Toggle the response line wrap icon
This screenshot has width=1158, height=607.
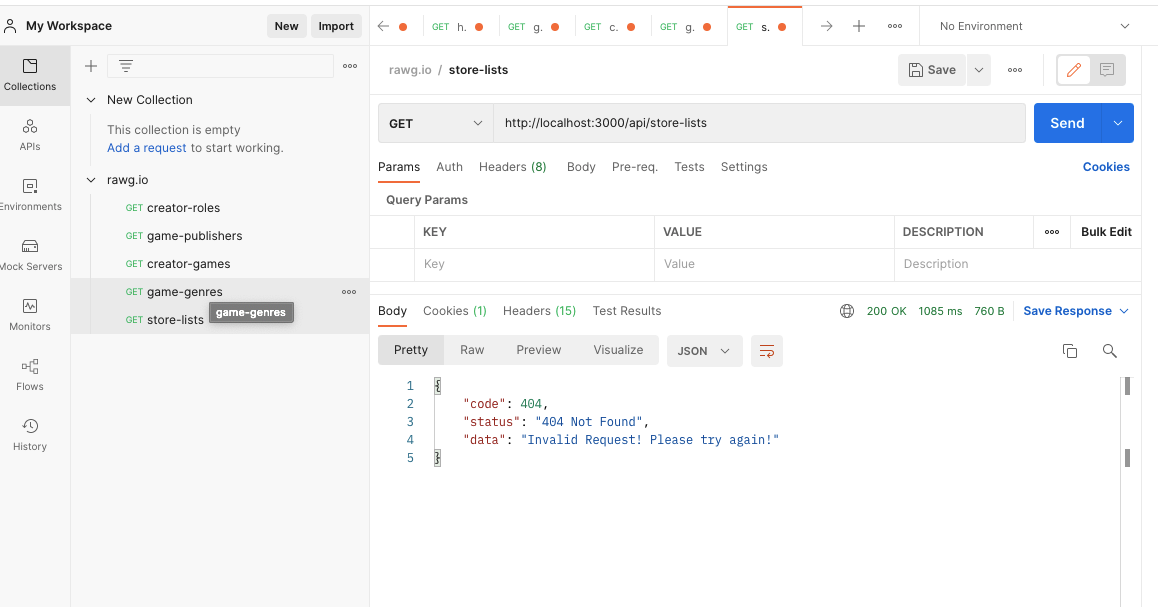[767, 351]
